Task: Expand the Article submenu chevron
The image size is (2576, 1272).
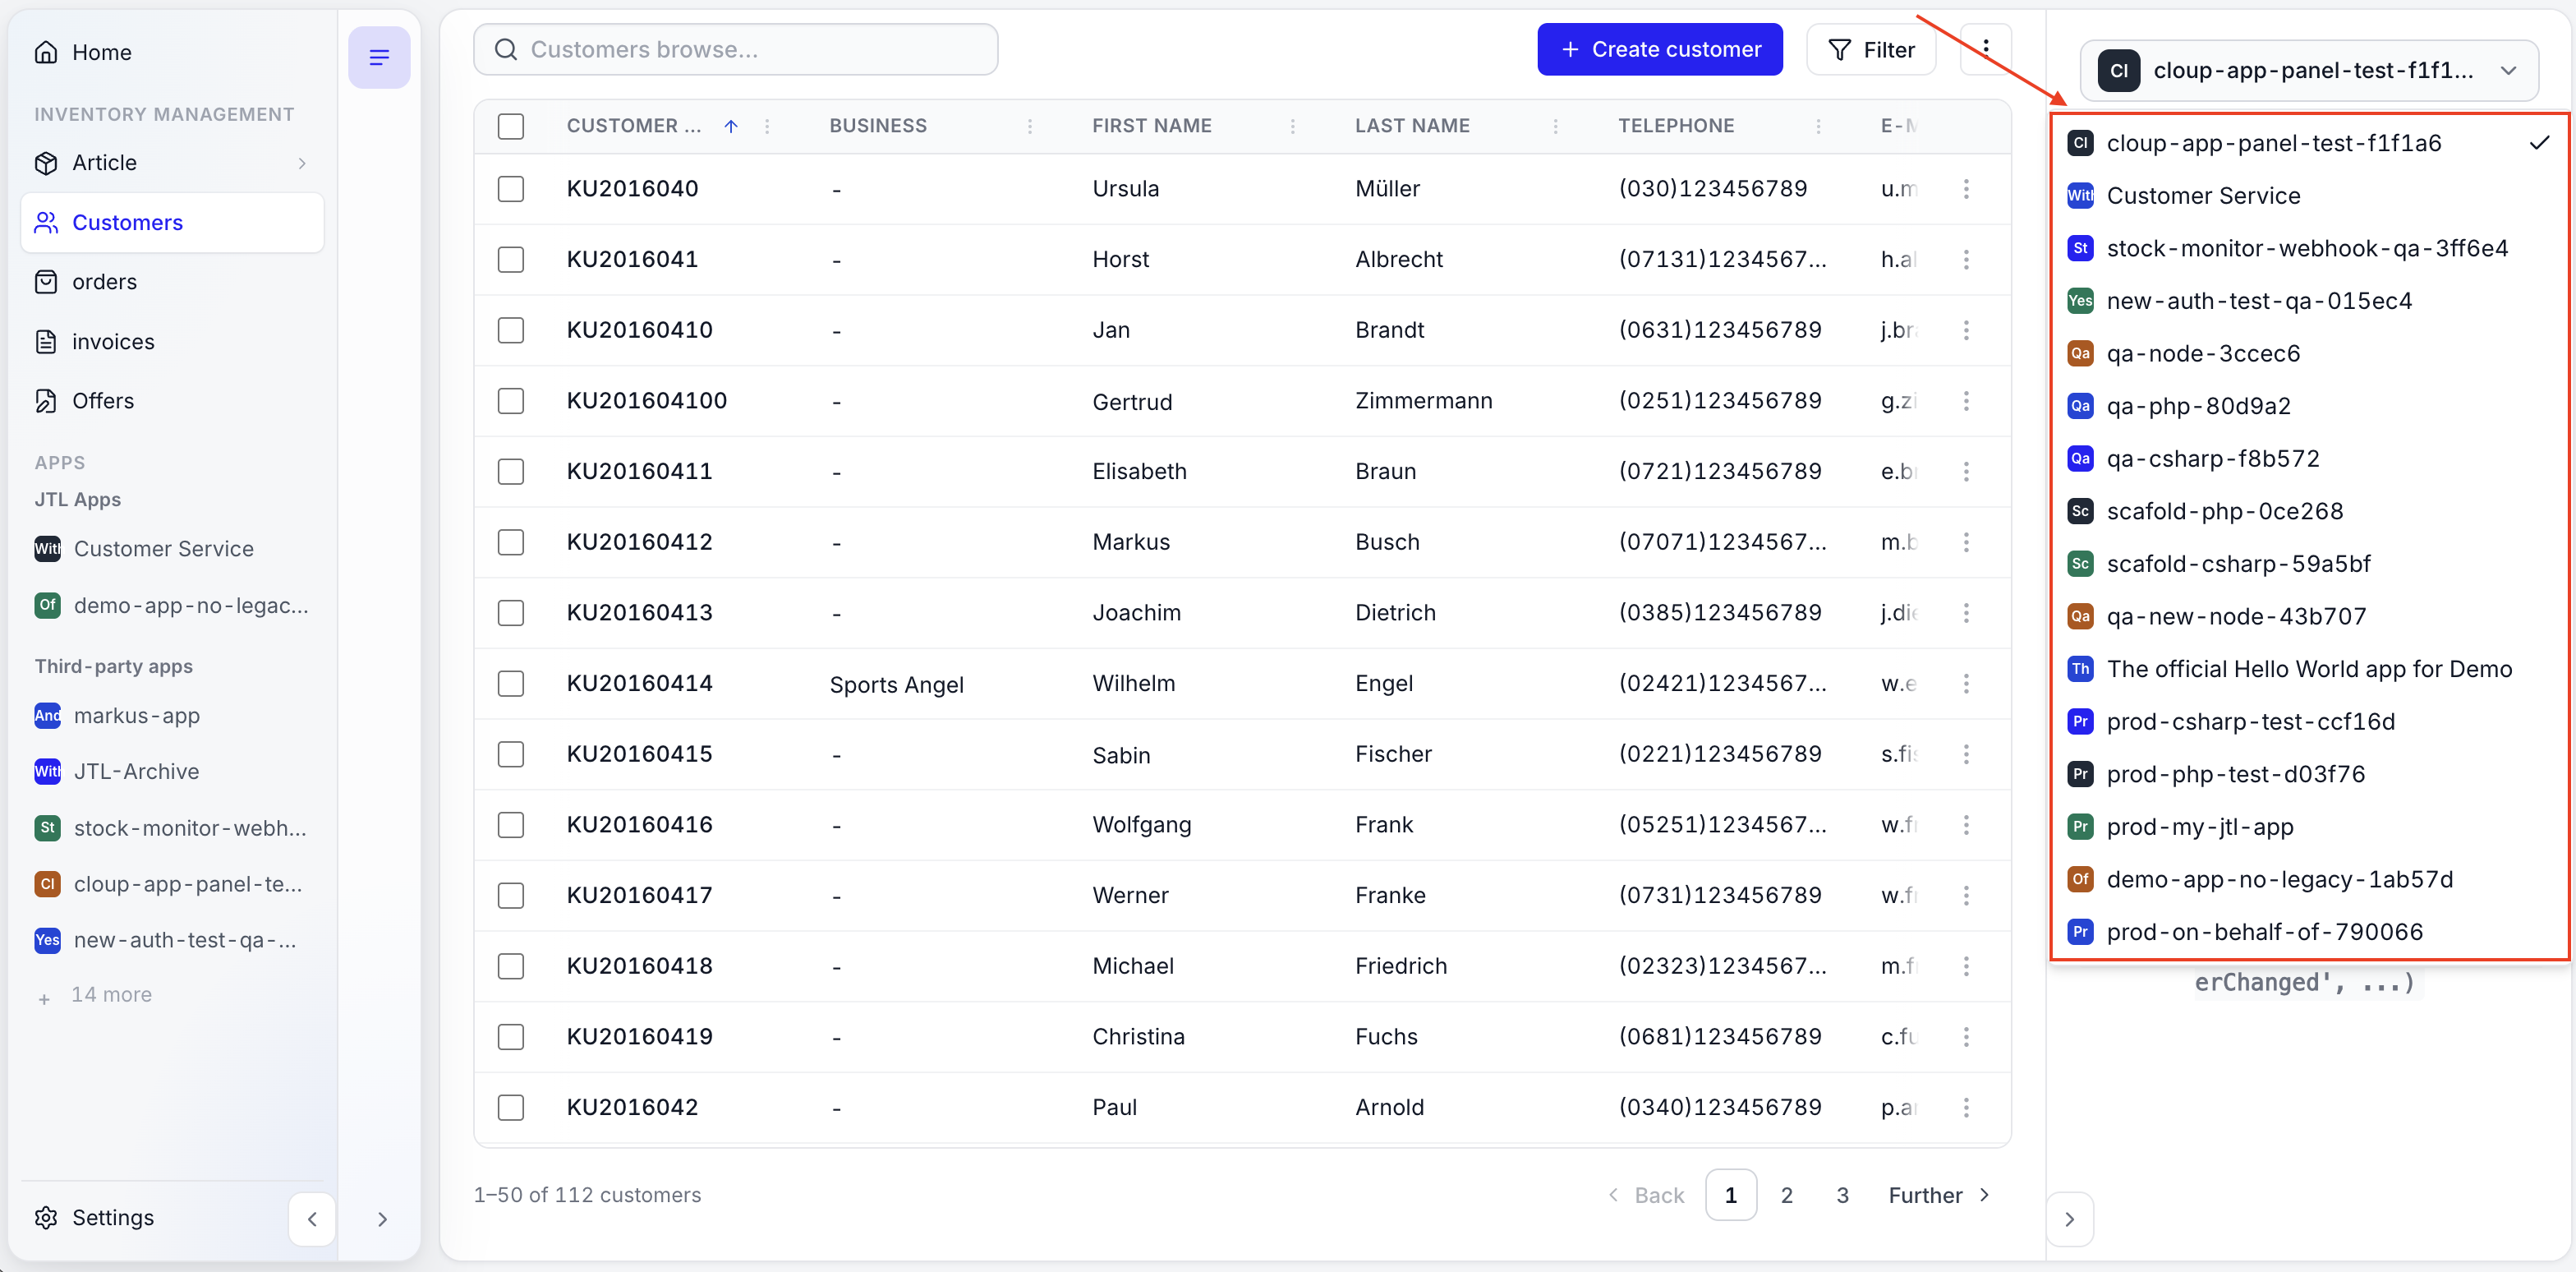Action: (302, 163)
